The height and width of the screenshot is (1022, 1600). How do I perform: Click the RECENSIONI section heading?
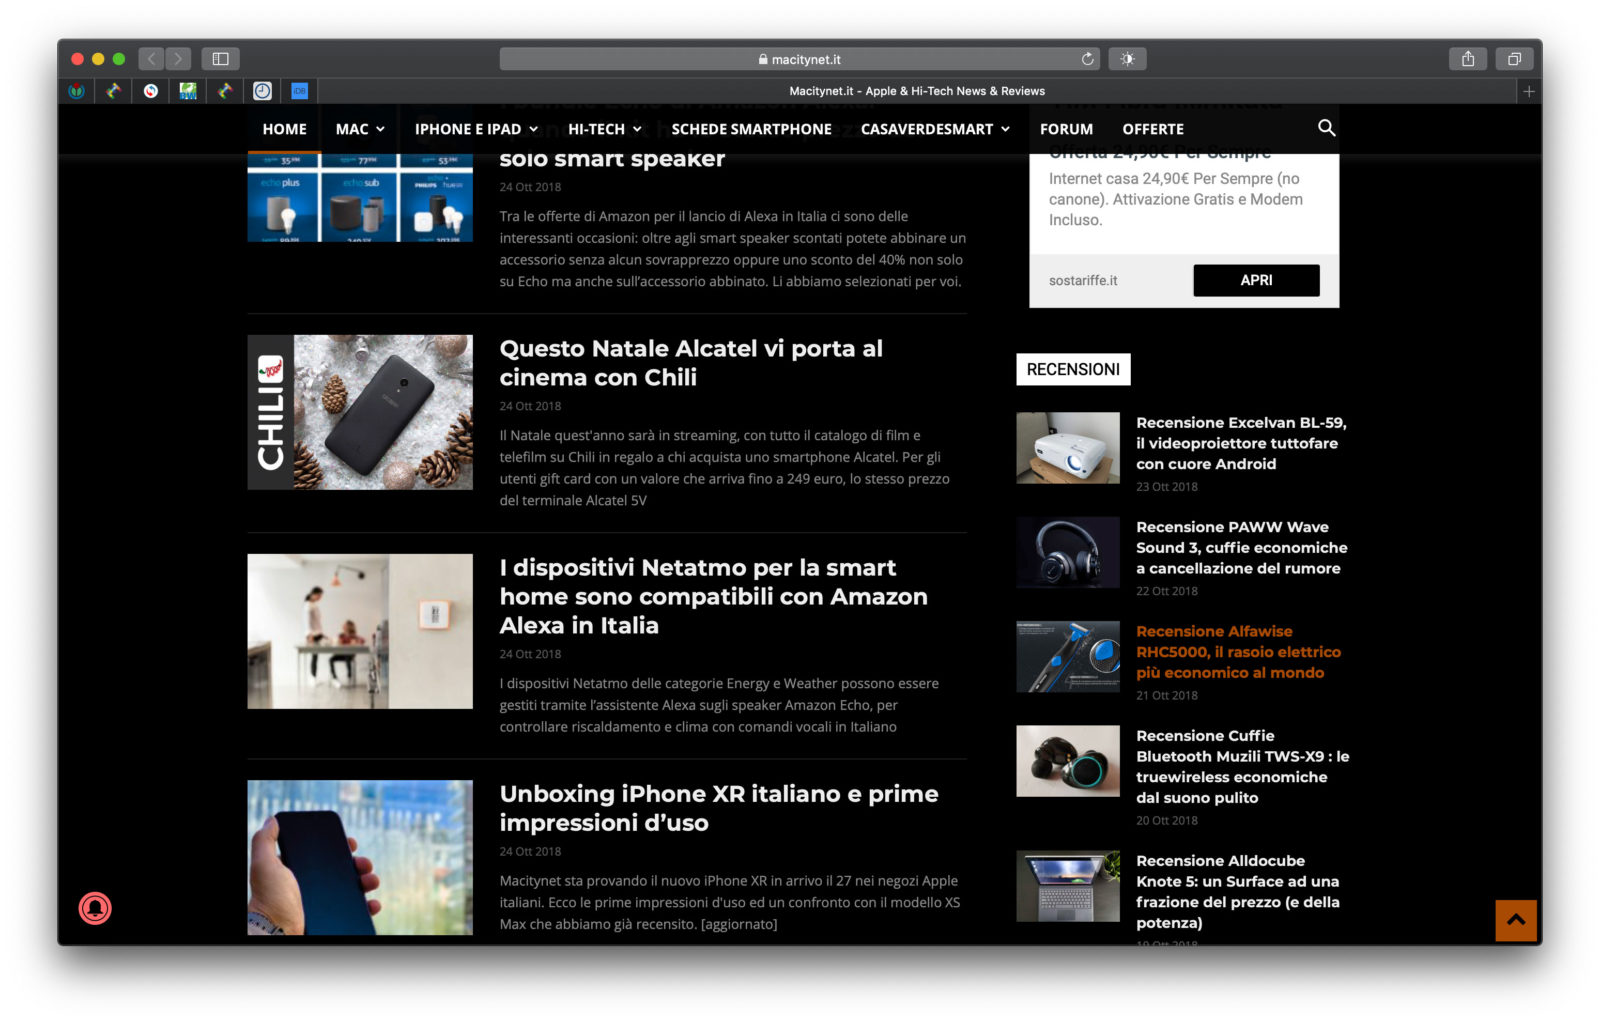click(1073, 369)
